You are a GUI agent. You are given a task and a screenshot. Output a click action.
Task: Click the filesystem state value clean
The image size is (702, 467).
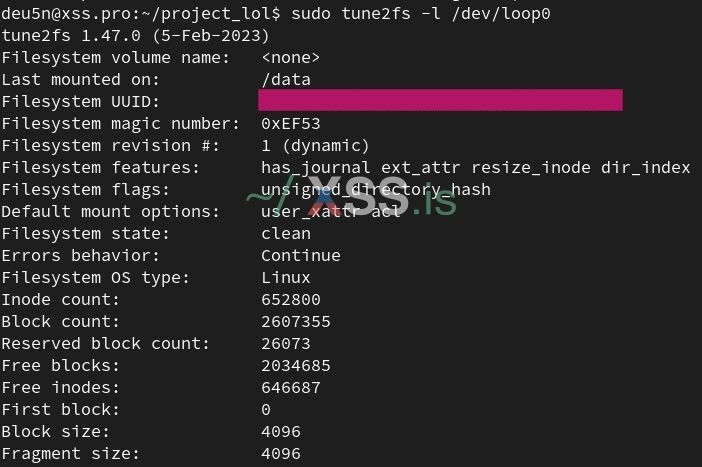[285, 233]
